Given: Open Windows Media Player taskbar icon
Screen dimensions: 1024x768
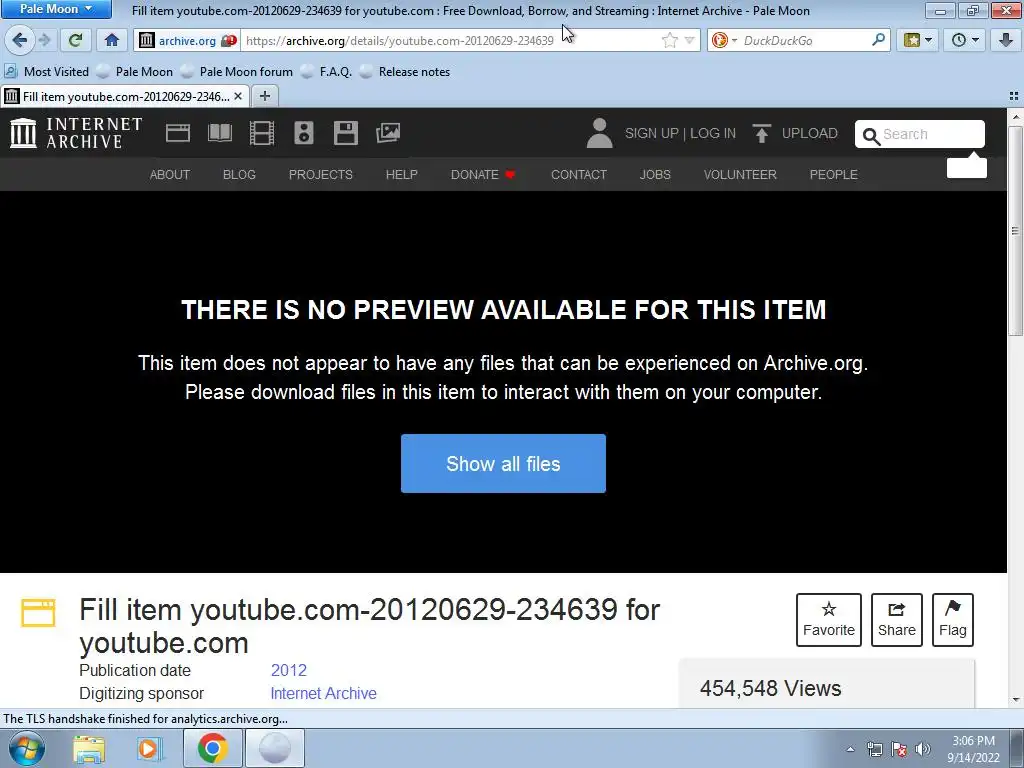Looking at the screenshot, I should tap(150, 748).
